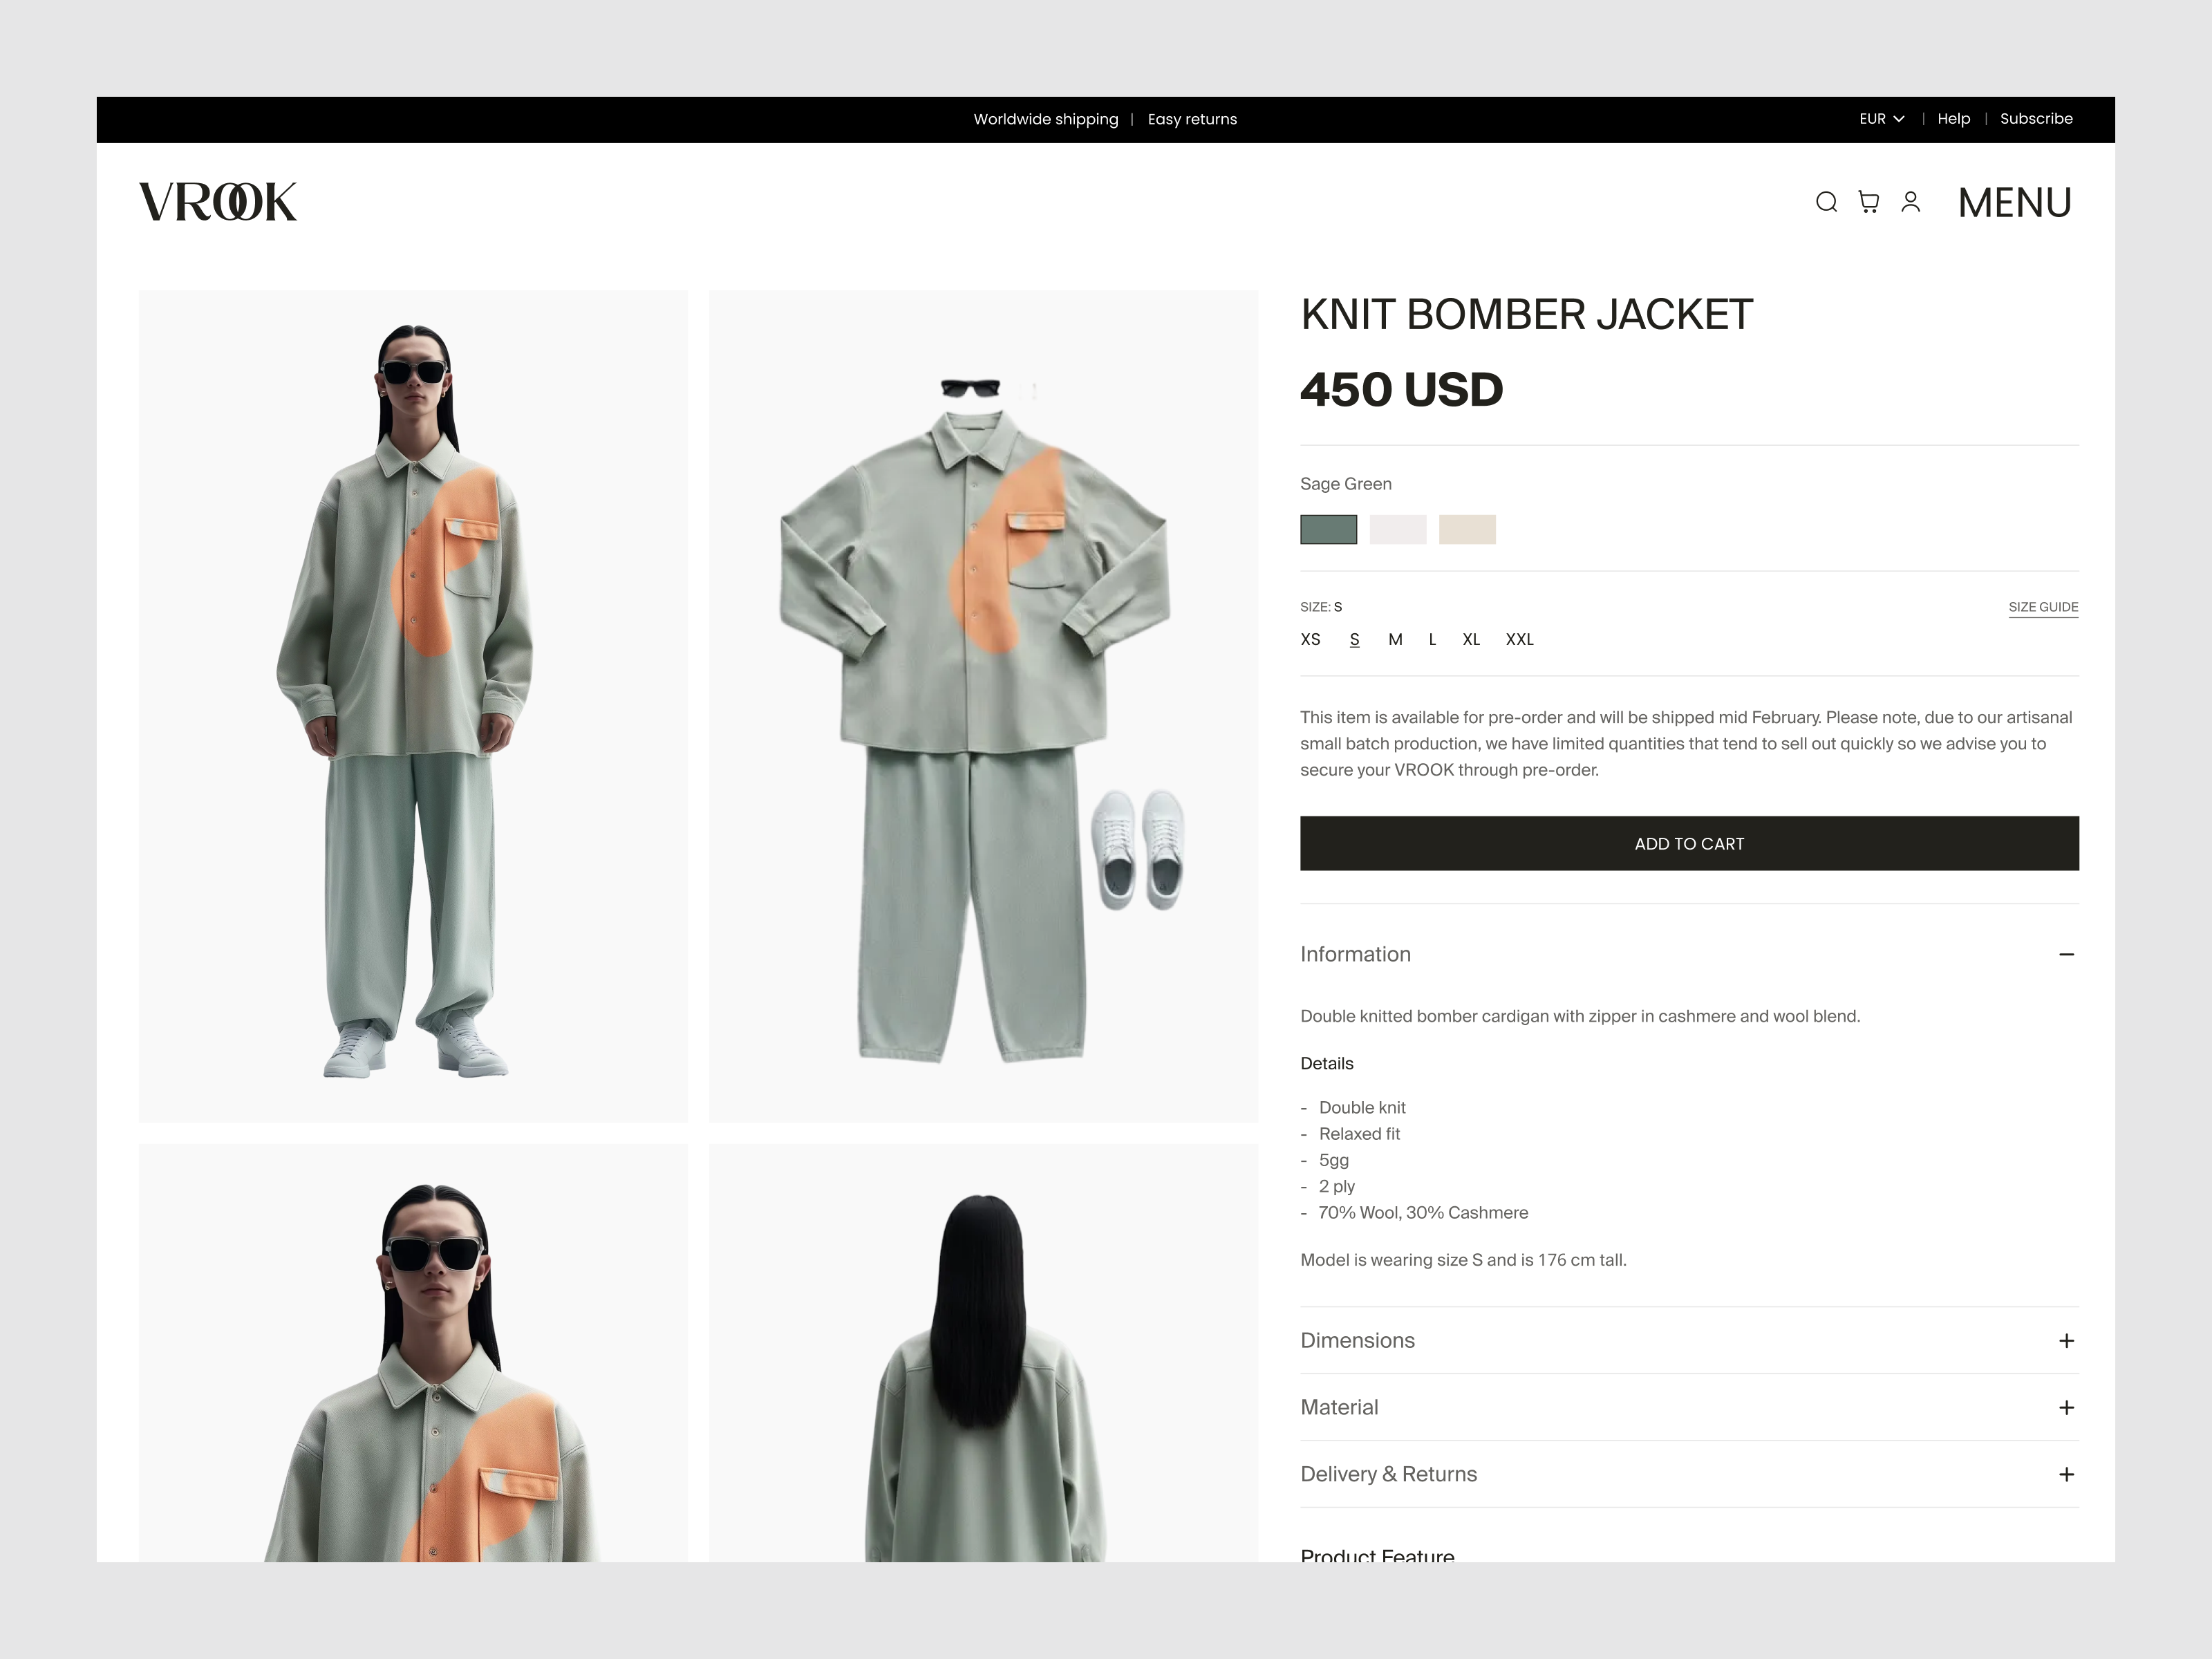Click the user account icon
The image size is (2212, 1659).
(x=1911, y=202)
